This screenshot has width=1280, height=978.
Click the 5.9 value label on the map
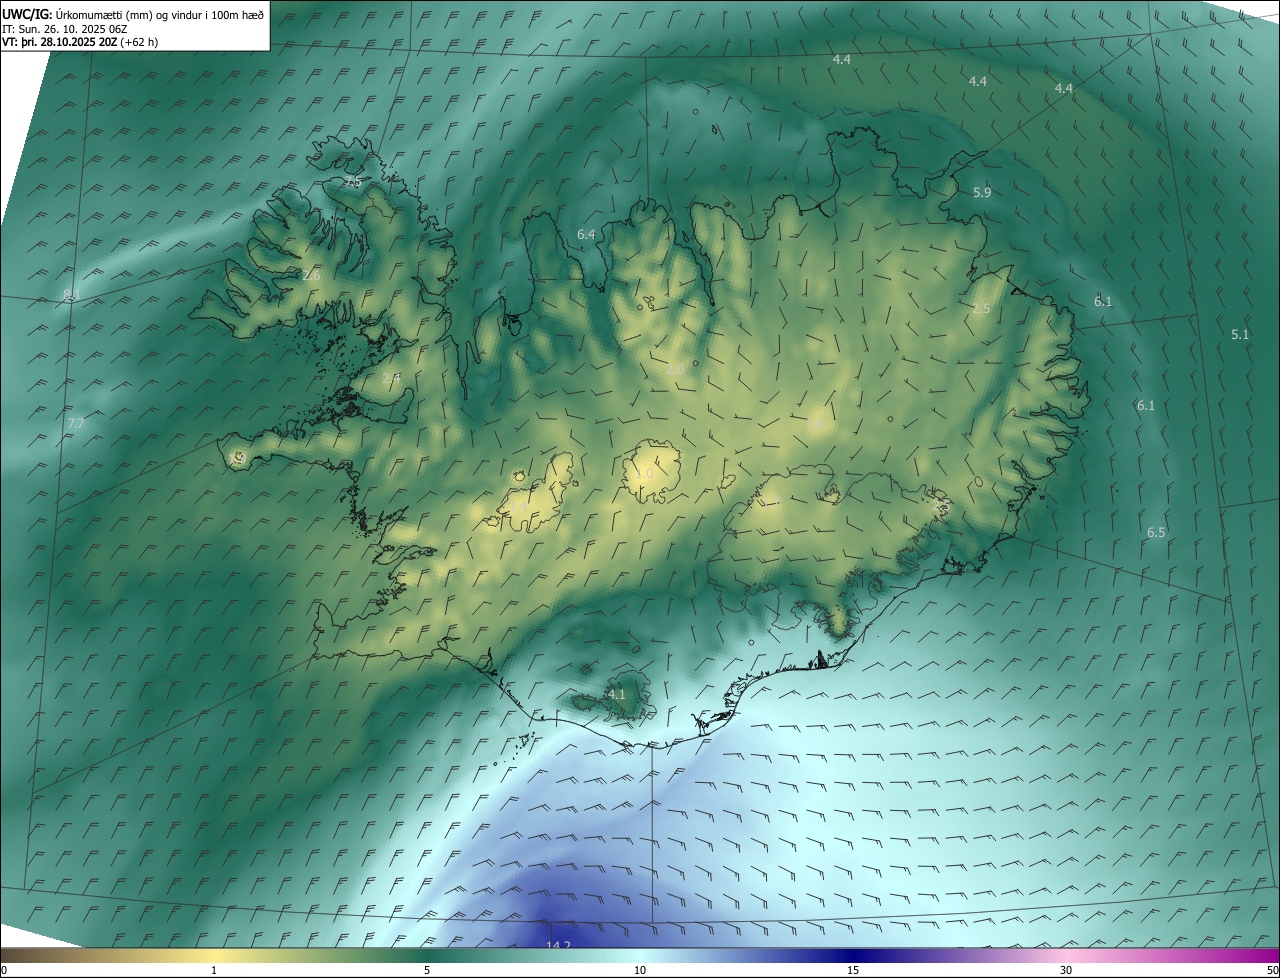pyautogui.click(x=982, y=192)
